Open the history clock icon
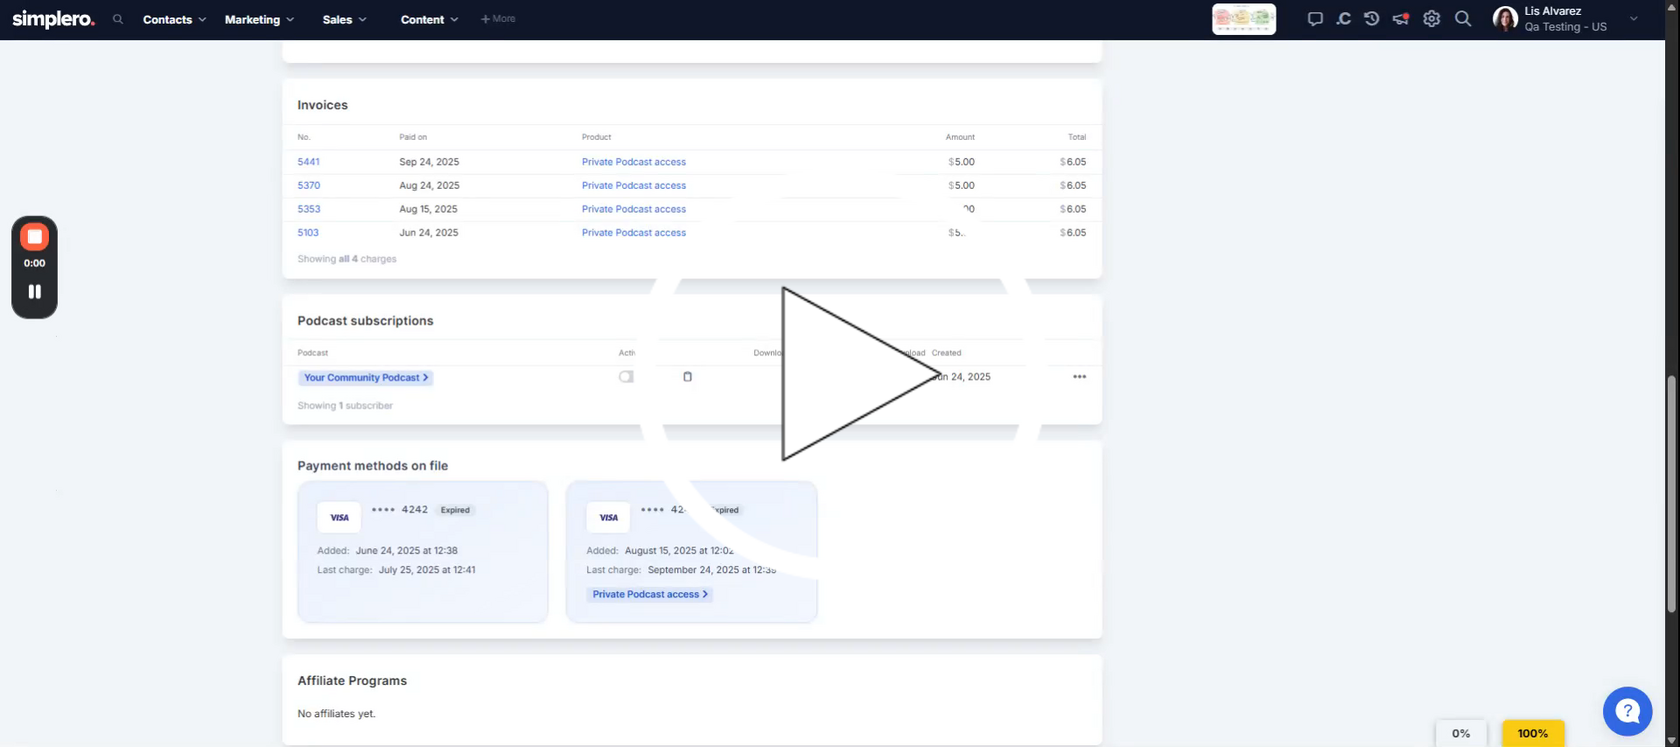The image size is (1680, 747). click(1372, 19)
